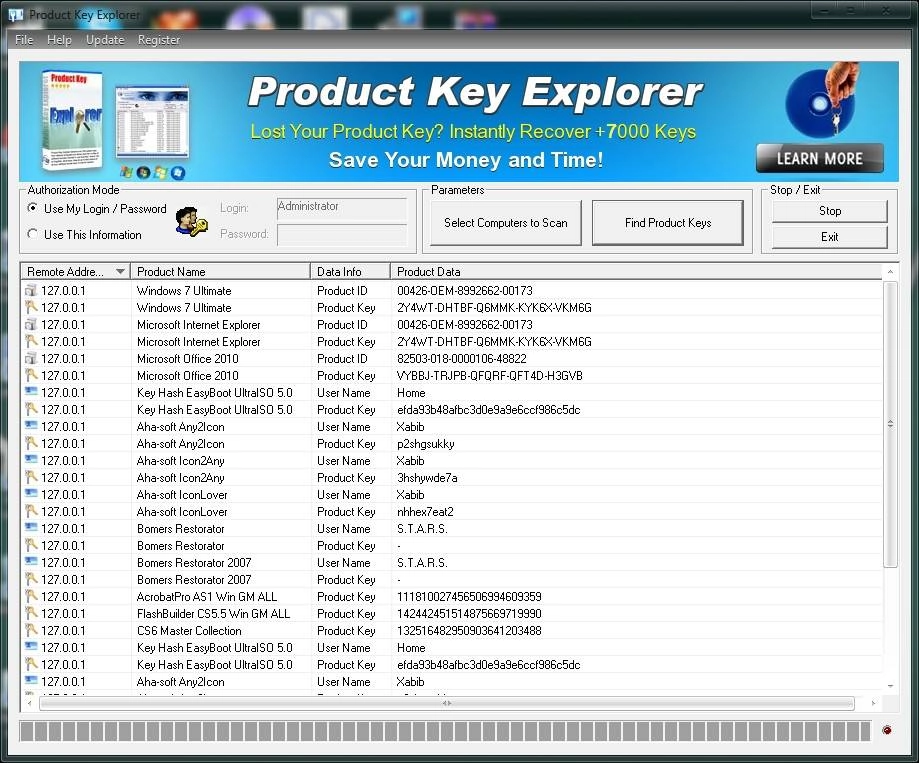Click key icon for FlashBuilder CS5.5 Win GM ALL

[31, 613]
